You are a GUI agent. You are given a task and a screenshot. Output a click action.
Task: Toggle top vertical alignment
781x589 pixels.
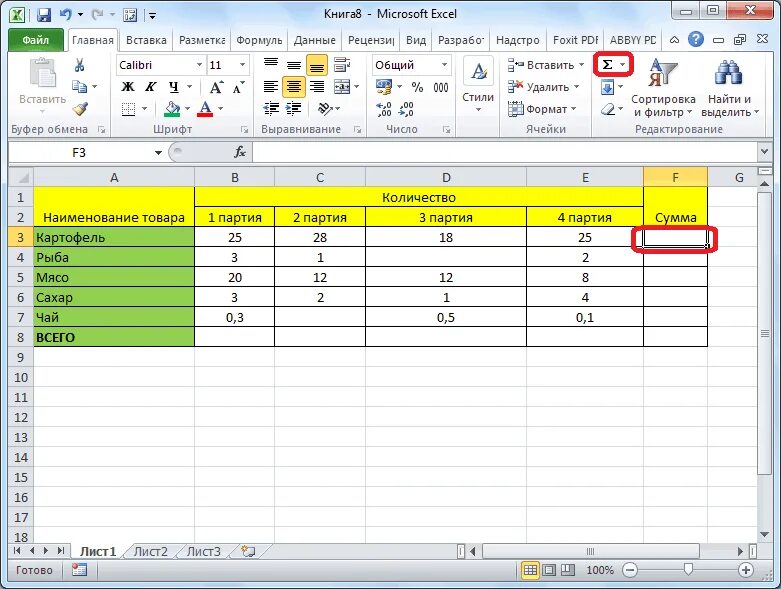pyautogui.click(x=271, y=65)
